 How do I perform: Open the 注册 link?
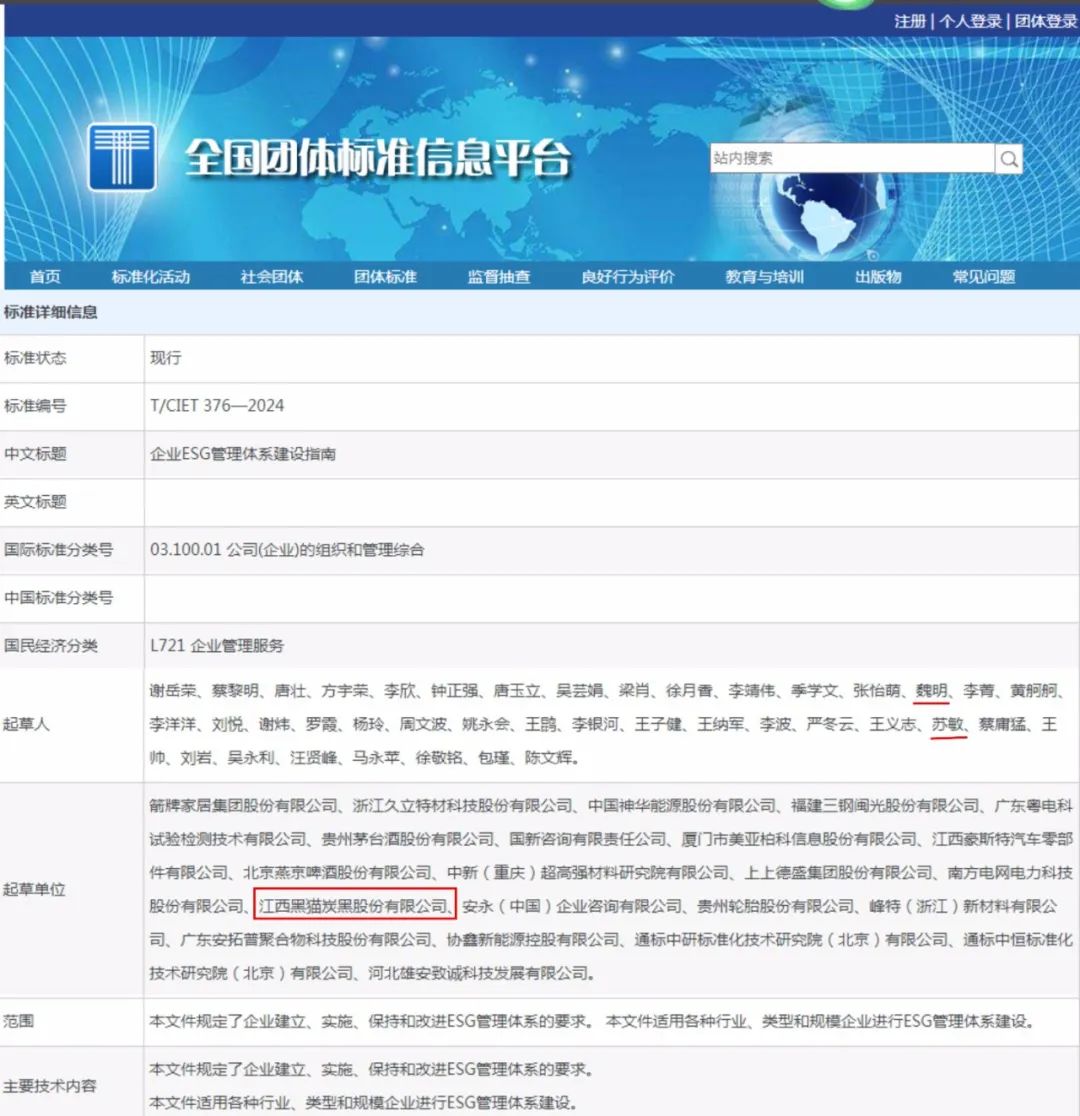point(910,21)
